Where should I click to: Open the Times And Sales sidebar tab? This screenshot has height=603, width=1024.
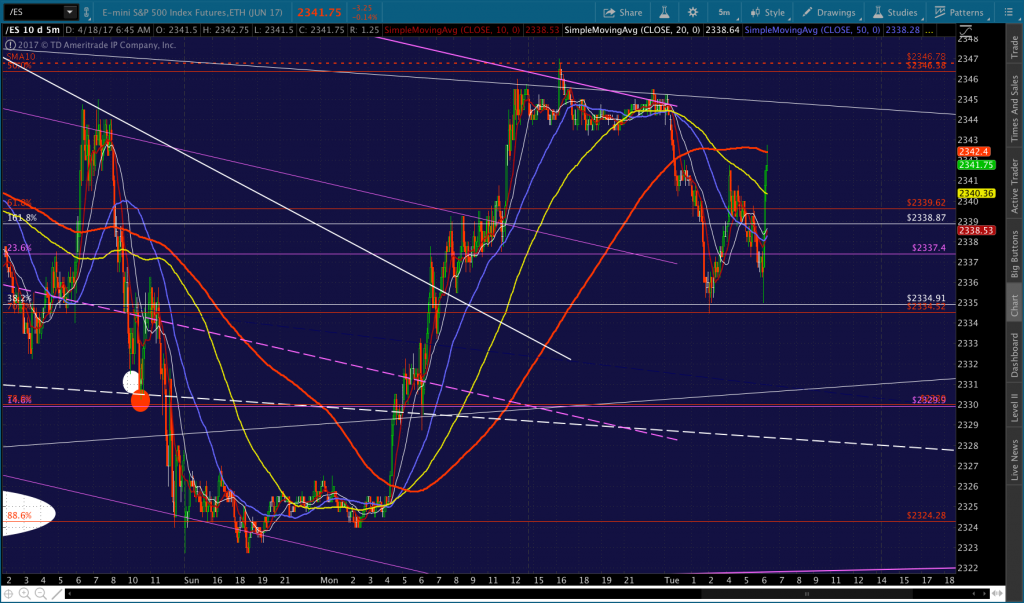1015,108
